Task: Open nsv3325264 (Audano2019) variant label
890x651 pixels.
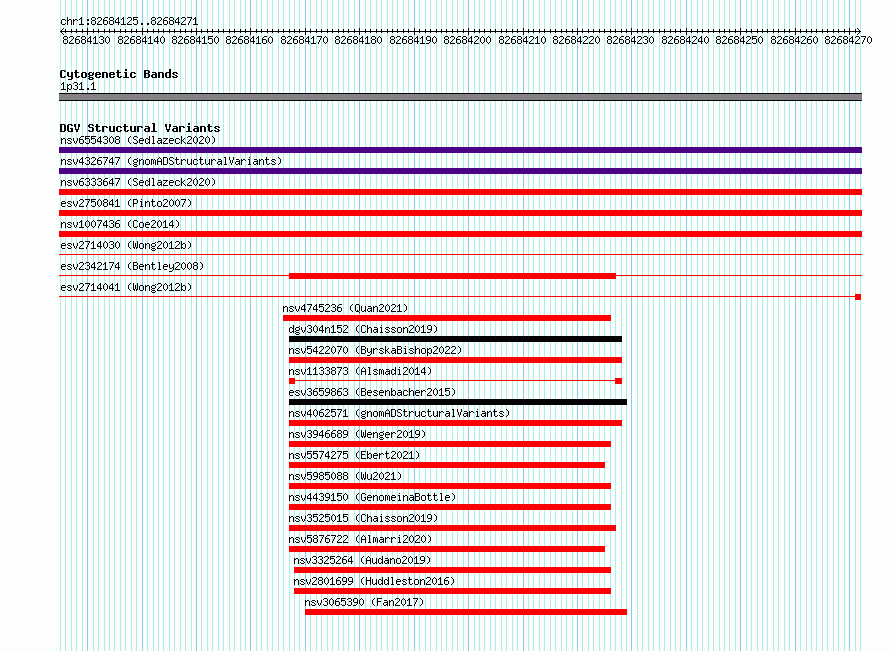Action: (362, 560)
